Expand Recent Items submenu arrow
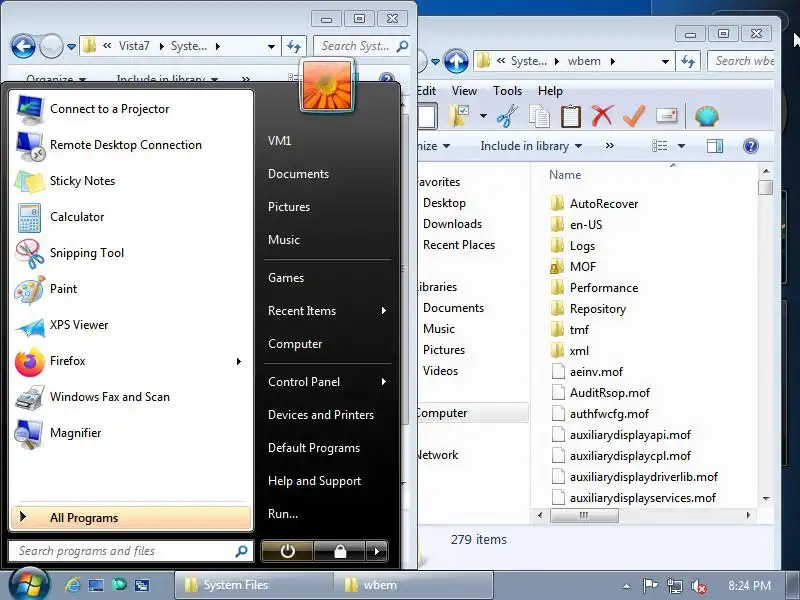 click(x=384, y=311)
